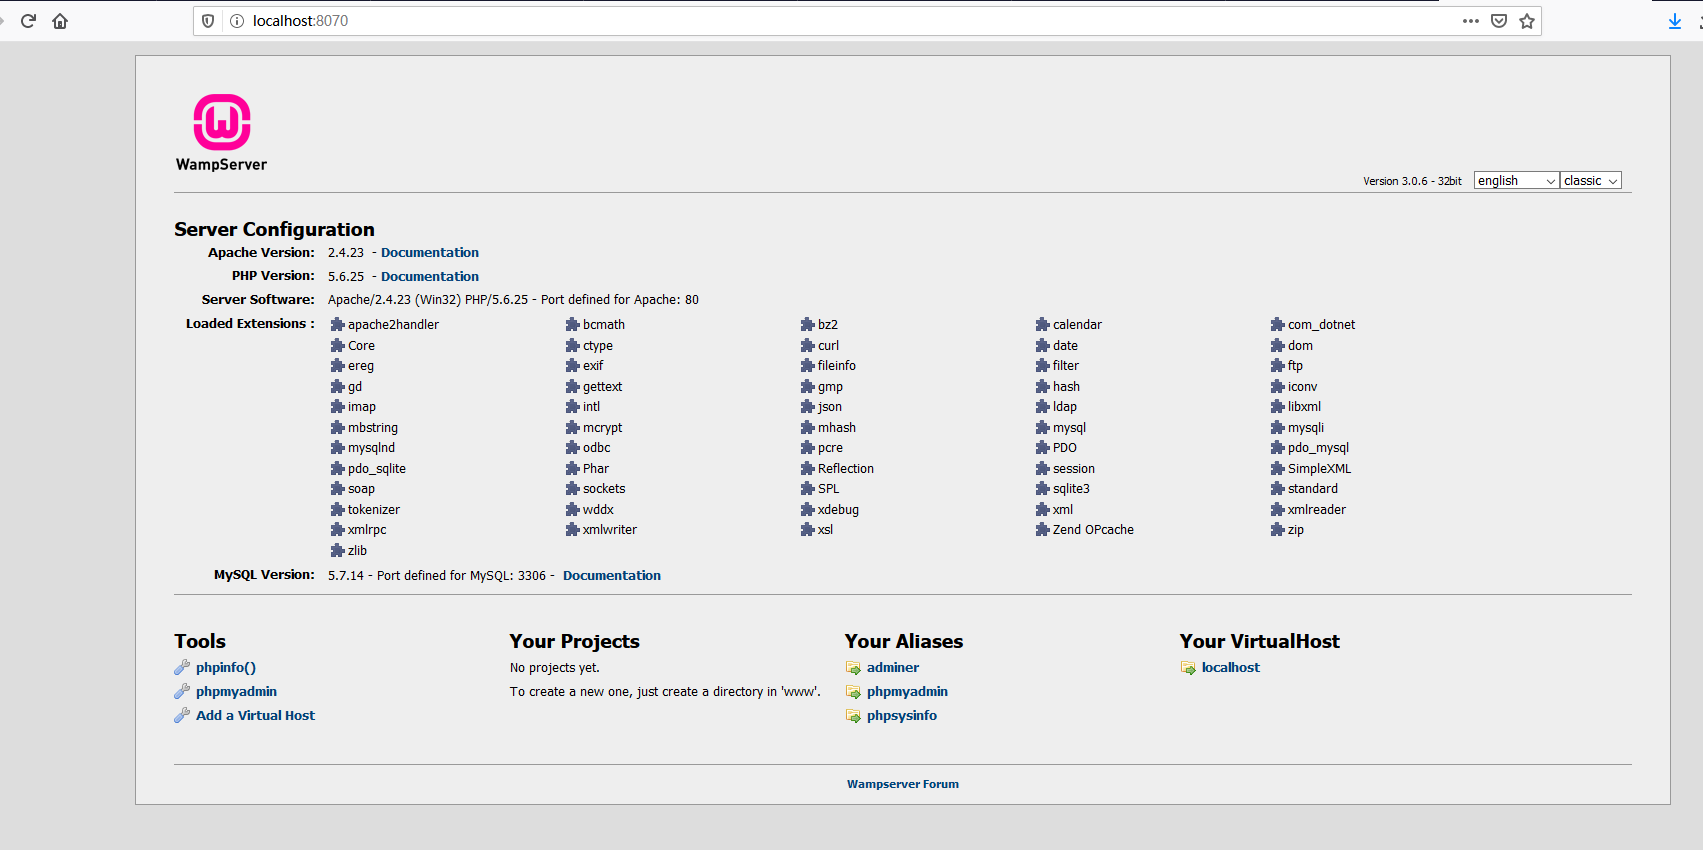
Task: Click the 'Your VirtualHost' heading
Action: click(x=1260, y=642)
